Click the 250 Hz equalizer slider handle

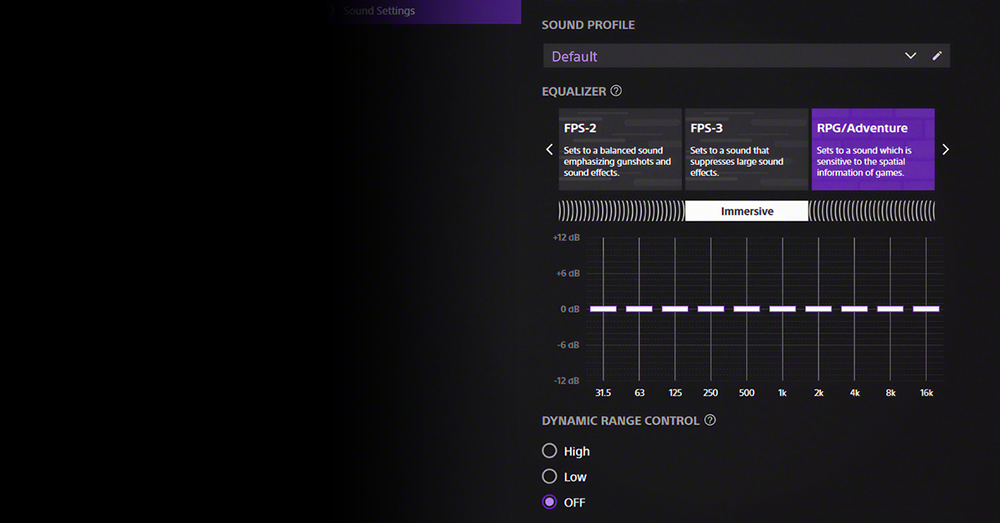[711, 309]
